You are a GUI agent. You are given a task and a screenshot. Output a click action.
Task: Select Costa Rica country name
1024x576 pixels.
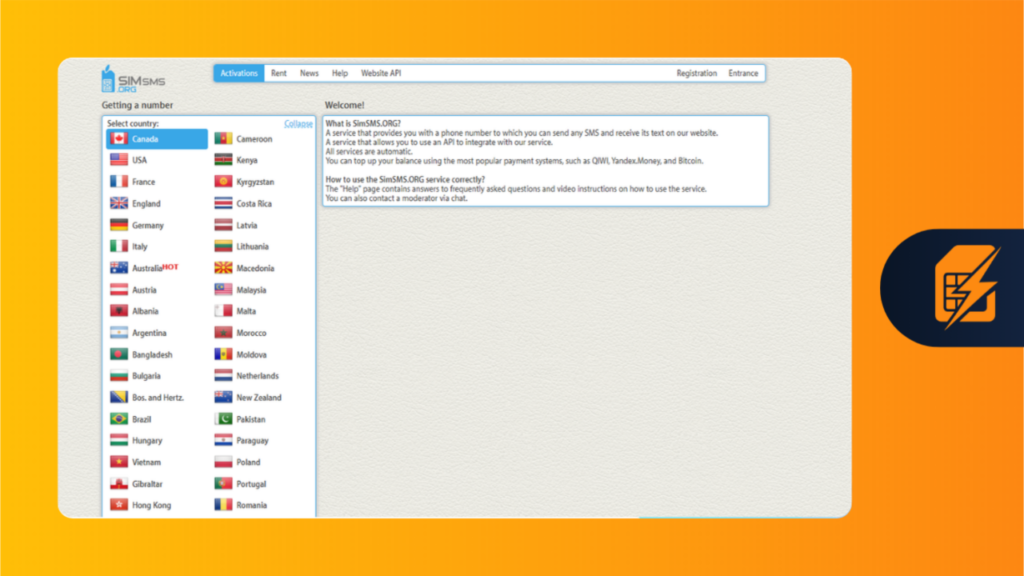coord(254,204)
